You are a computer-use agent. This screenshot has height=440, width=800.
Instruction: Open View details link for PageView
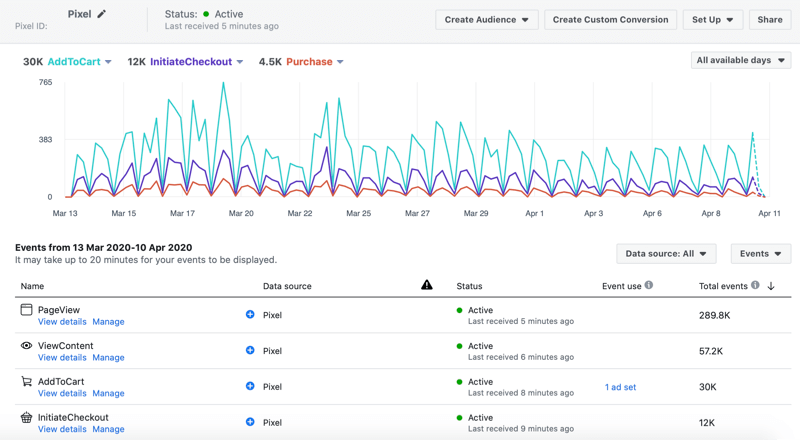point(62,322)
